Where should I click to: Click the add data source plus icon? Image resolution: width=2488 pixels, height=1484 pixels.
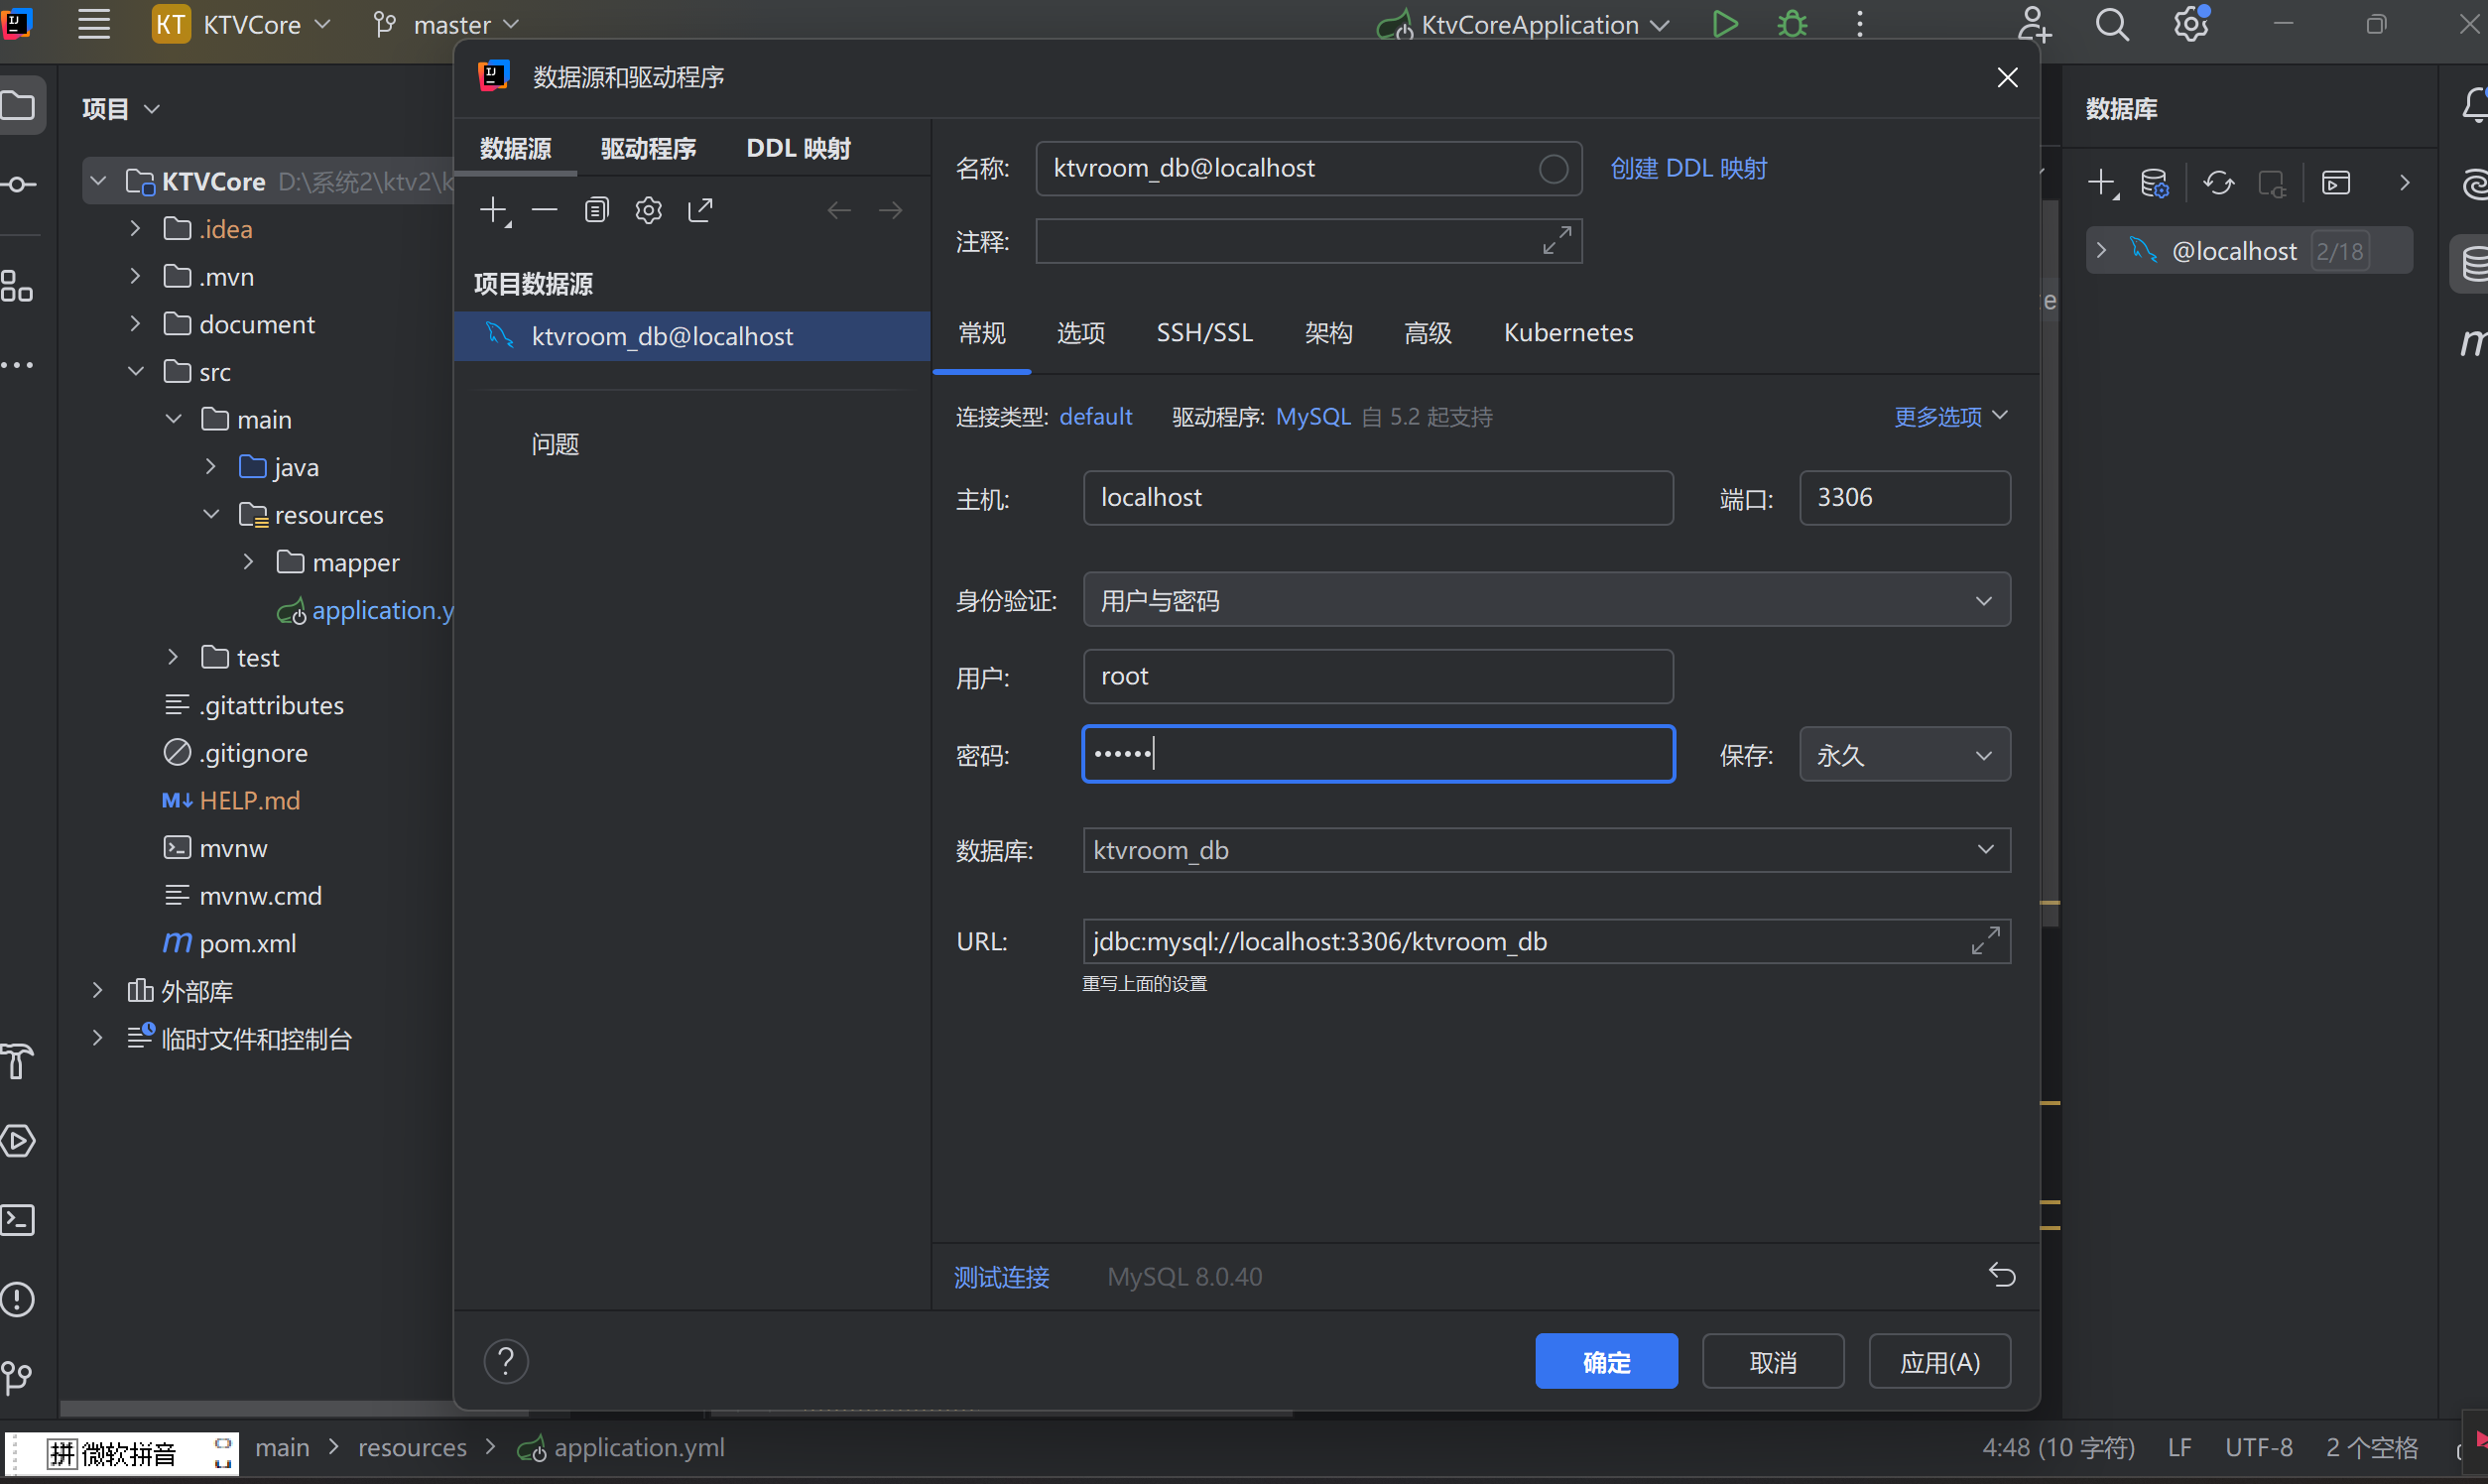click(x=494, y=210)
